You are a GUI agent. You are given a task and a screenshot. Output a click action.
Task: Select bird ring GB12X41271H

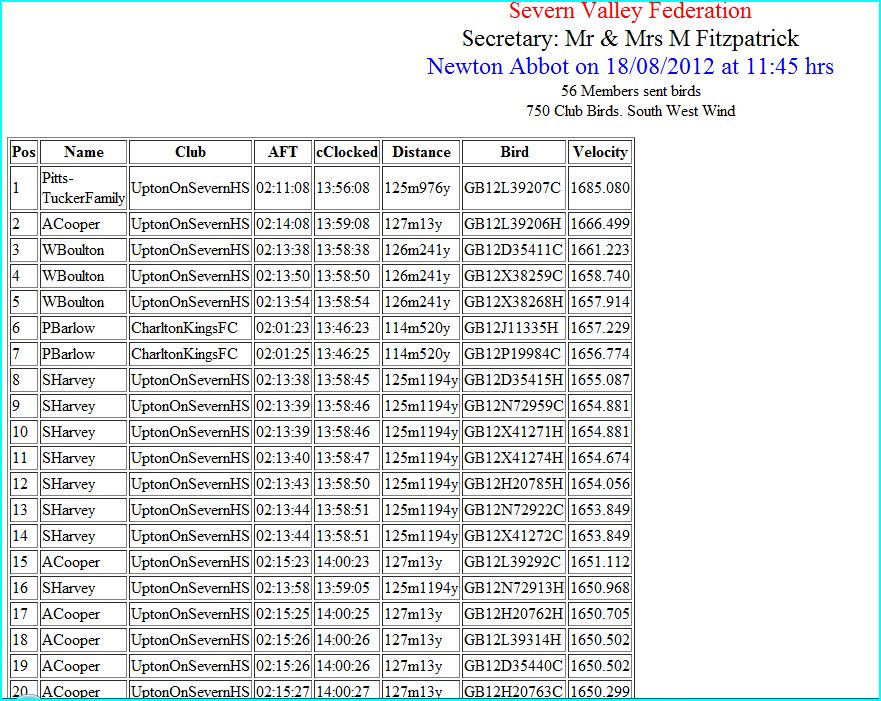514,432
